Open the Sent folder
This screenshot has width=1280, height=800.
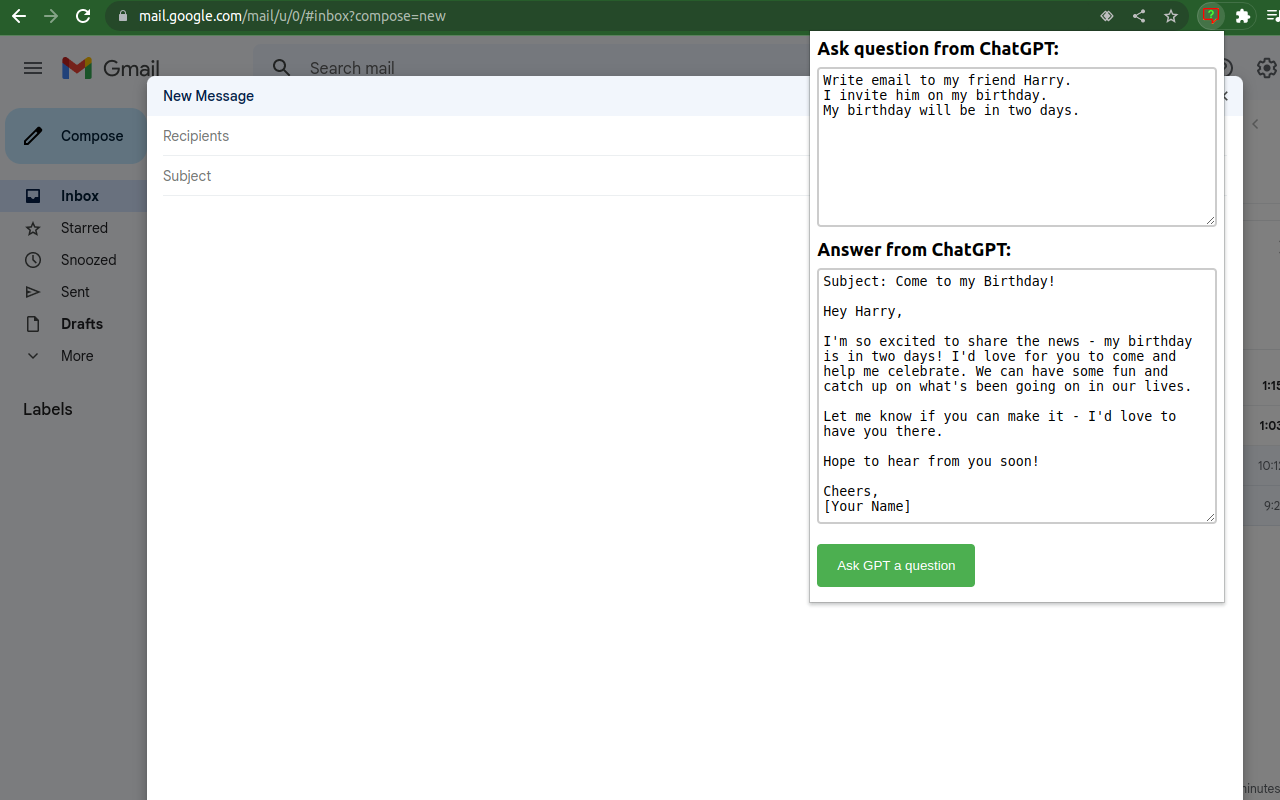click(73, 292)
